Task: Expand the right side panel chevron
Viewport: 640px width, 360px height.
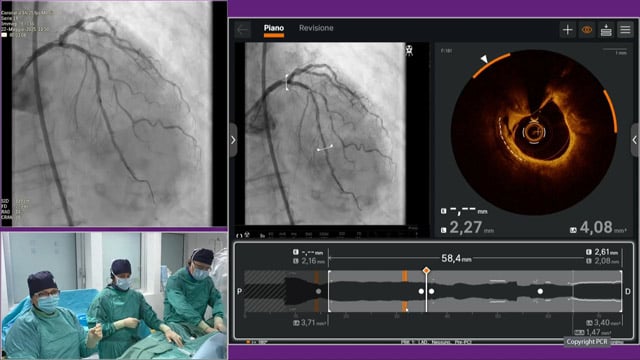Action: click(x=635, y=140)
